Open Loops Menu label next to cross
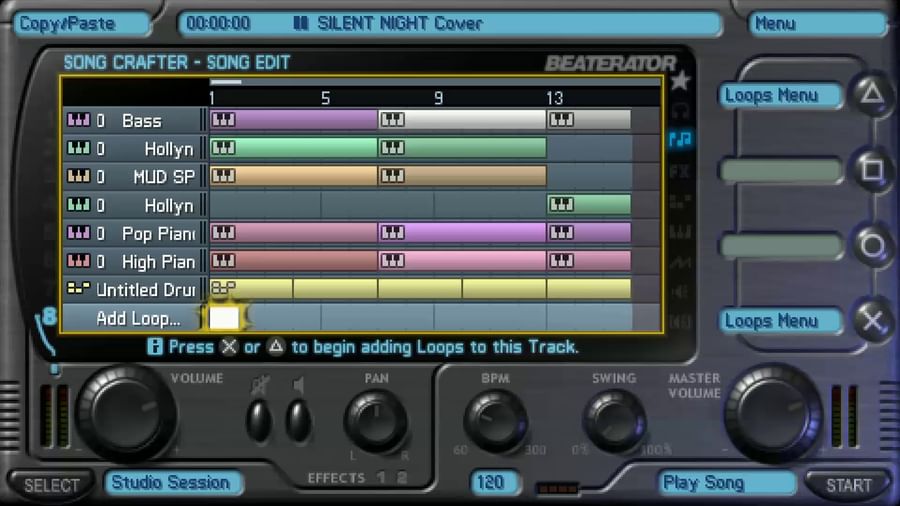 click(780, 321)
